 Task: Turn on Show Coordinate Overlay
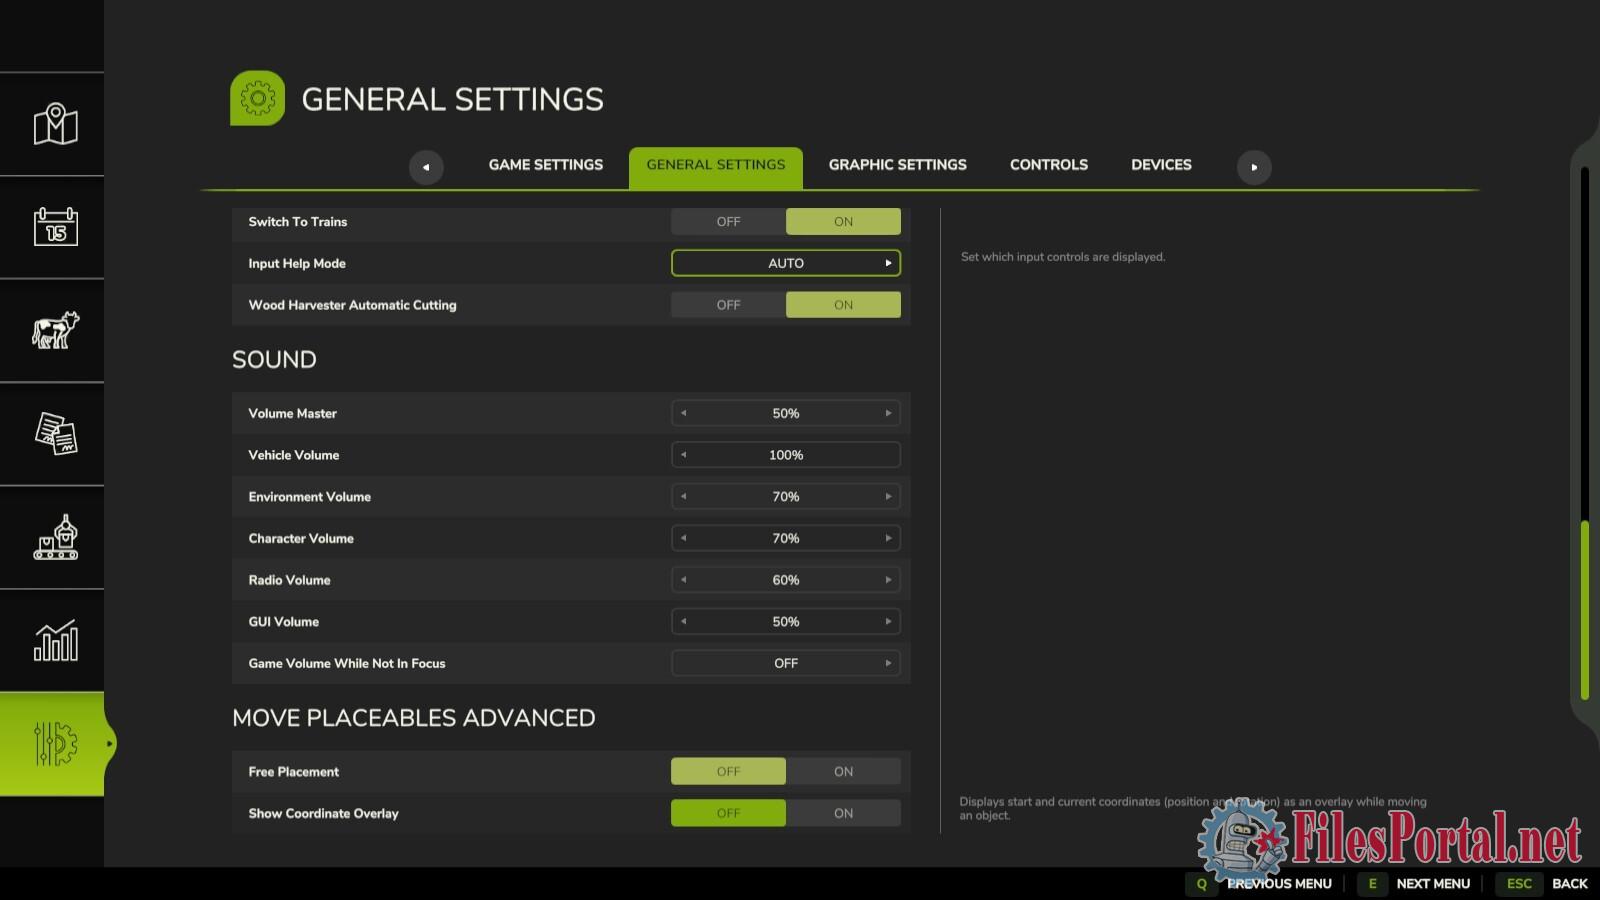(x=843, y=814)
